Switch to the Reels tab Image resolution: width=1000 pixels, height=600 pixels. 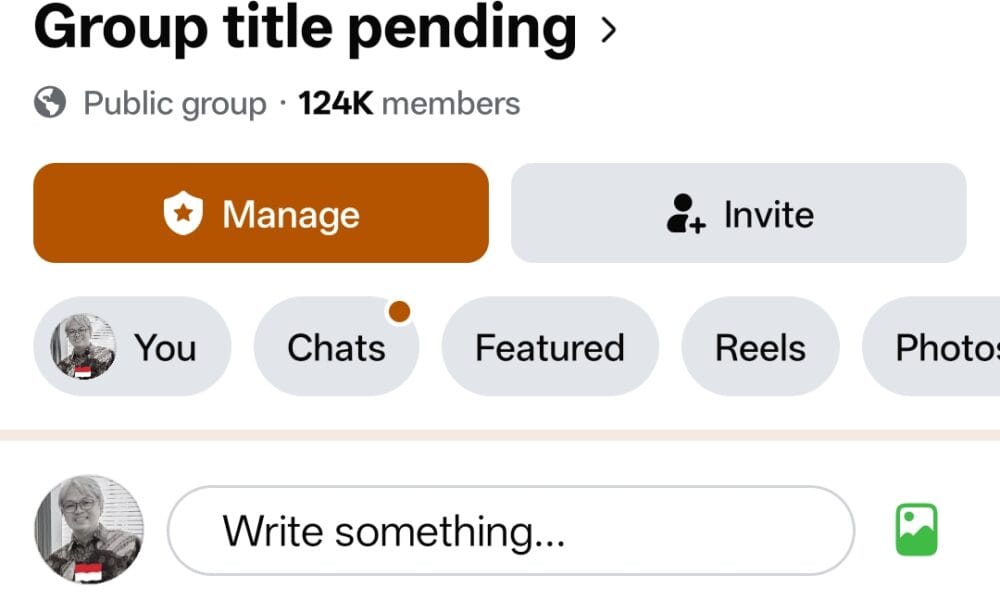click(760, 346)
